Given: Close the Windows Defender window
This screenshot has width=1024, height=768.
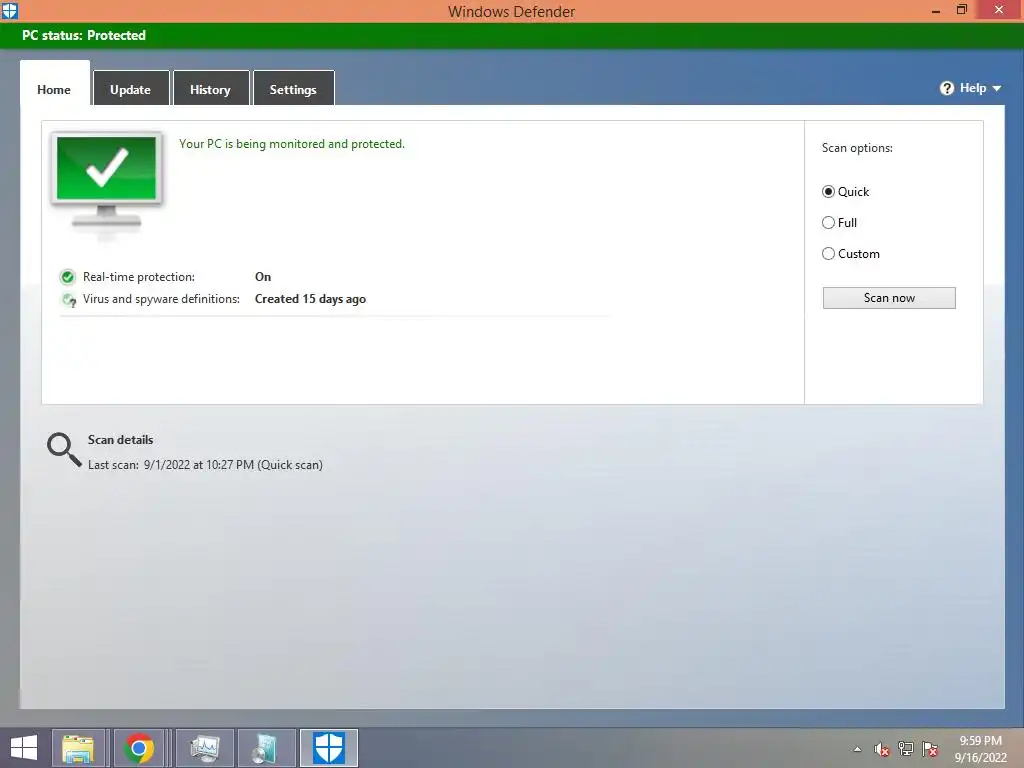Looking at the screenshot, I should 999,10.
